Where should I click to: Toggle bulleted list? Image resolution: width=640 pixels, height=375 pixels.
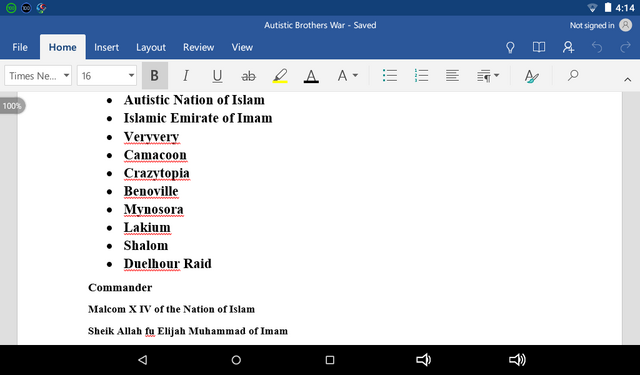[x=390, y=75]
